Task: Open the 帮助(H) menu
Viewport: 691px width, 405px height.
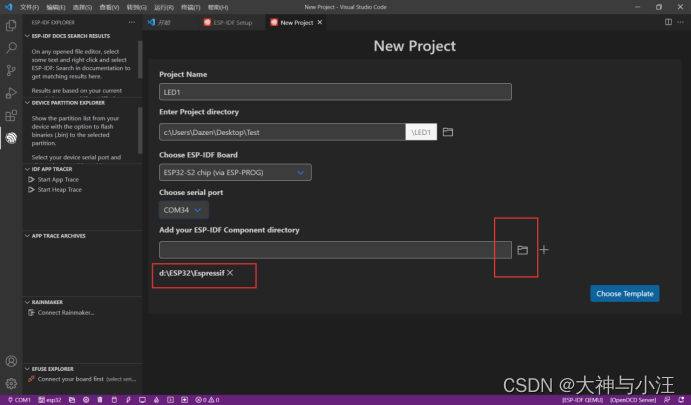Action: (218, 7)
